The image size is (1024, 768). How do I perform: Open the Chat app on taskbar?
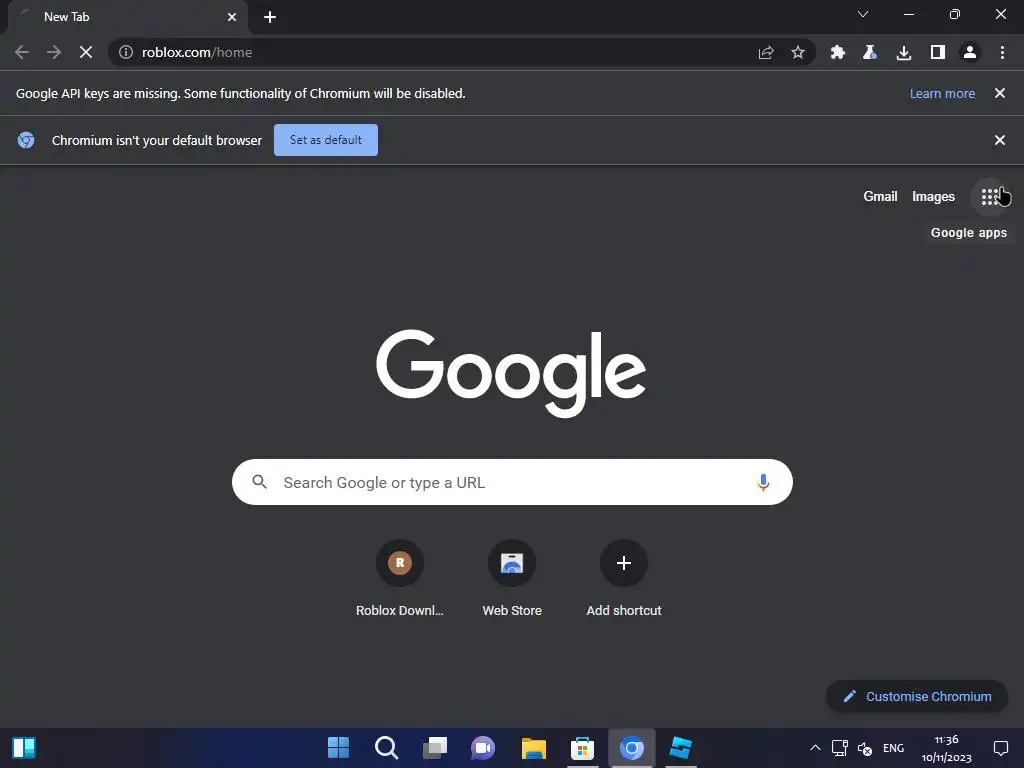point(483,748)
